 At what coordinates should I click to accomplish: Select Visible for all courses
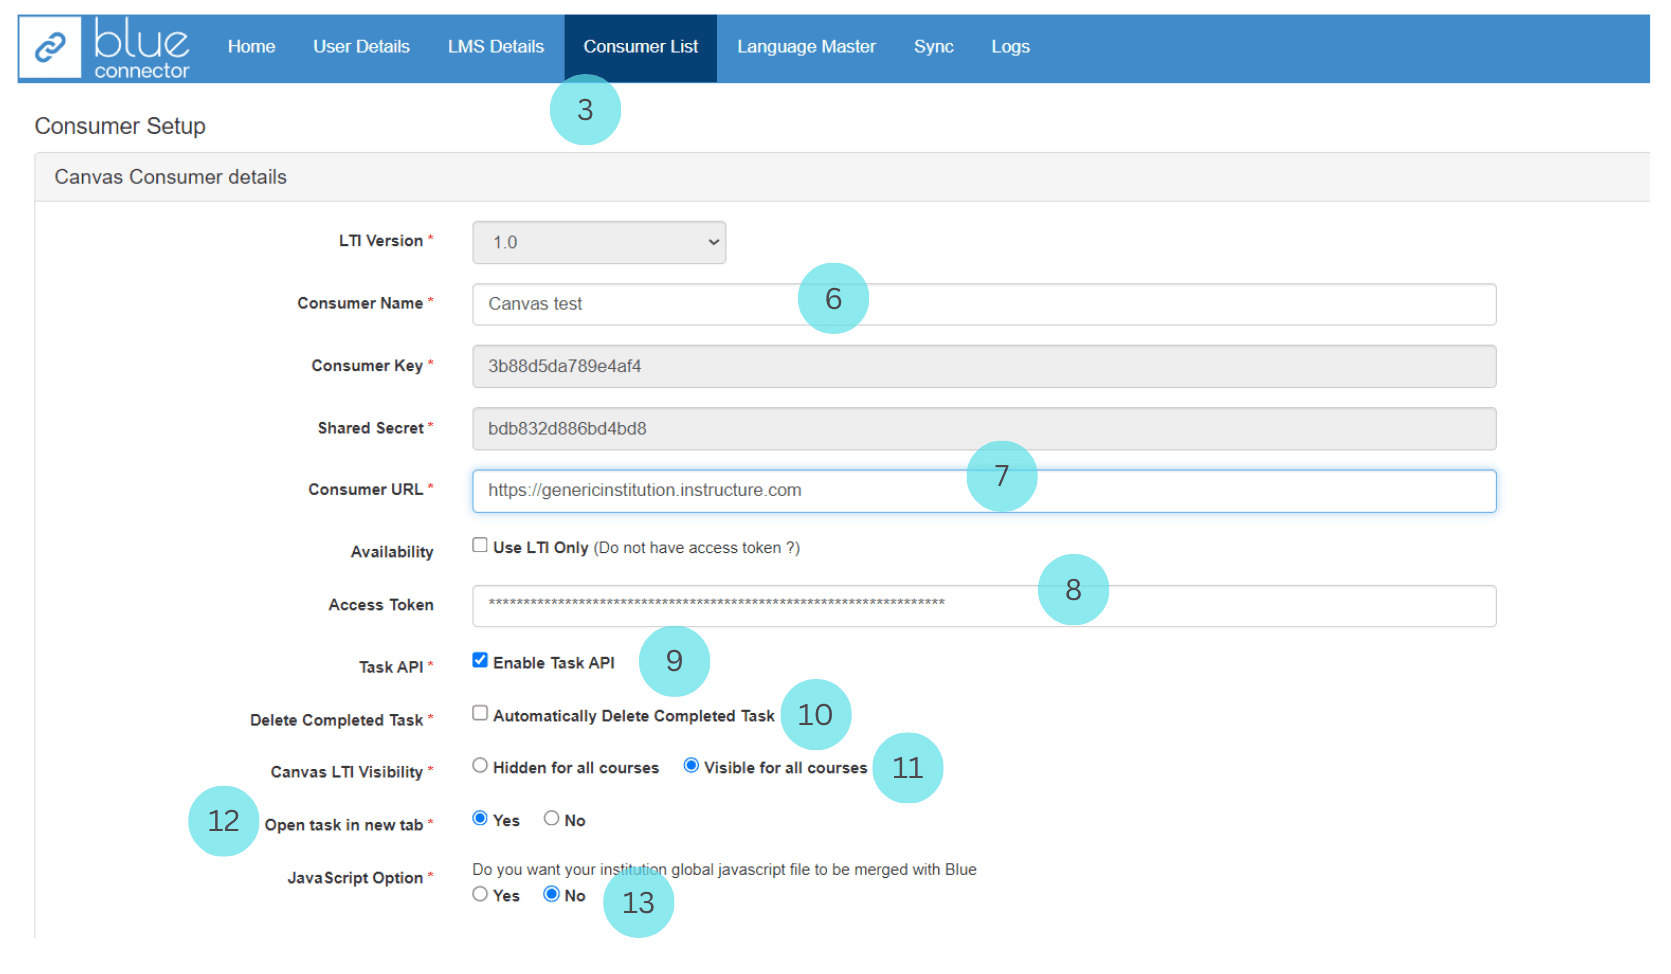click(691, 766)
